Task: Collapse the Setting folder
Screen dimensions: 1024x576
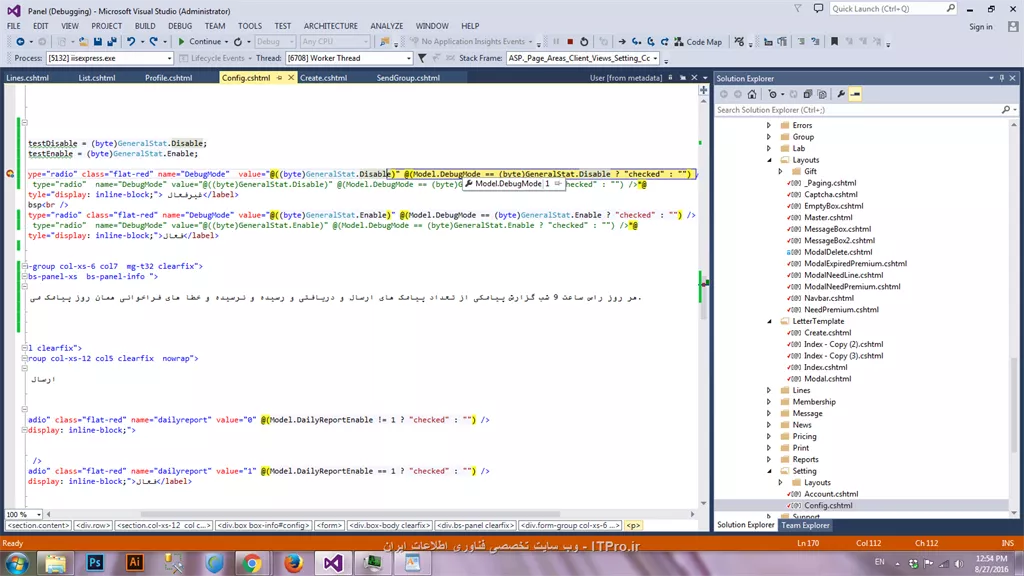Action: click(x=769, y=471)
